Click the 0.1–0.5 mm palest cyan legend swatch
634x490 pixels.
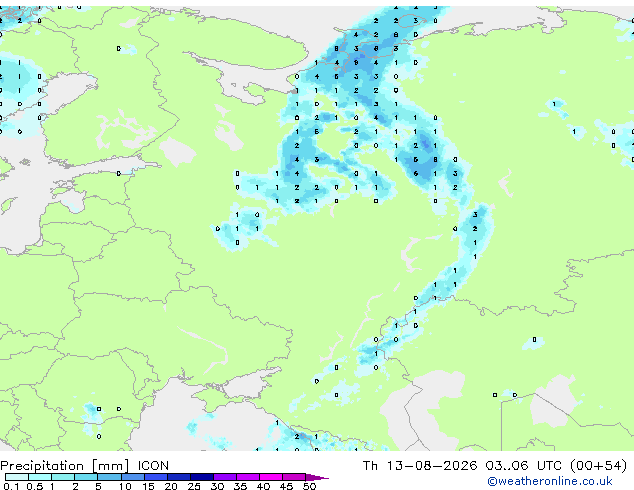pos(17,477)
